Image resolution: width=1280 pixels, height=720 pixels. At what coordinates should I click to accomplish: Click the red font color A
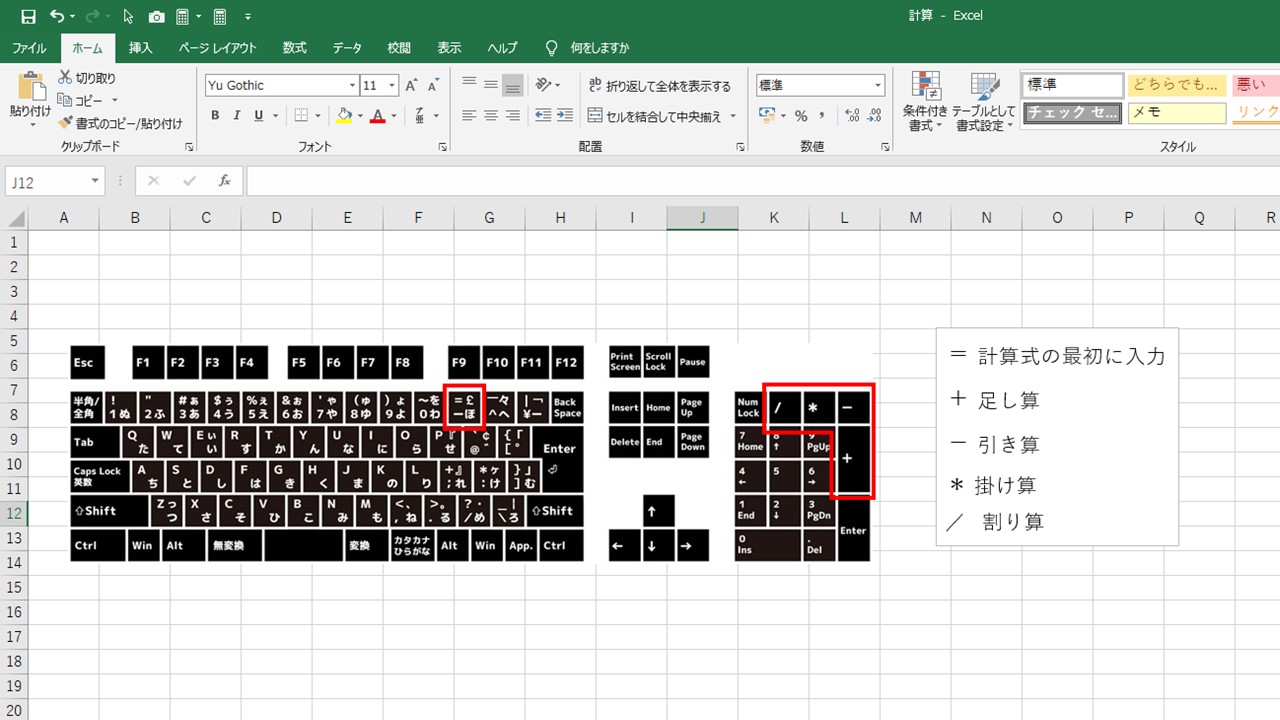pos(377,116)
